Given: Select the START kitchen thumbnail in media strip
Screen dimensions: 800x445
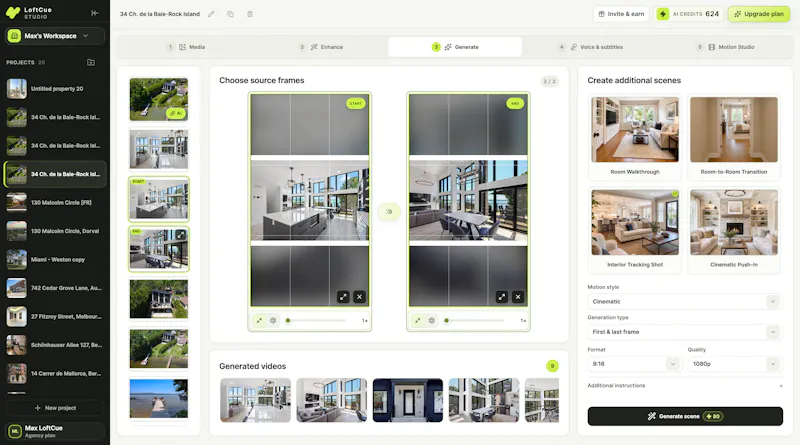Looking at the screenshot, I should [x=159, y=199].
